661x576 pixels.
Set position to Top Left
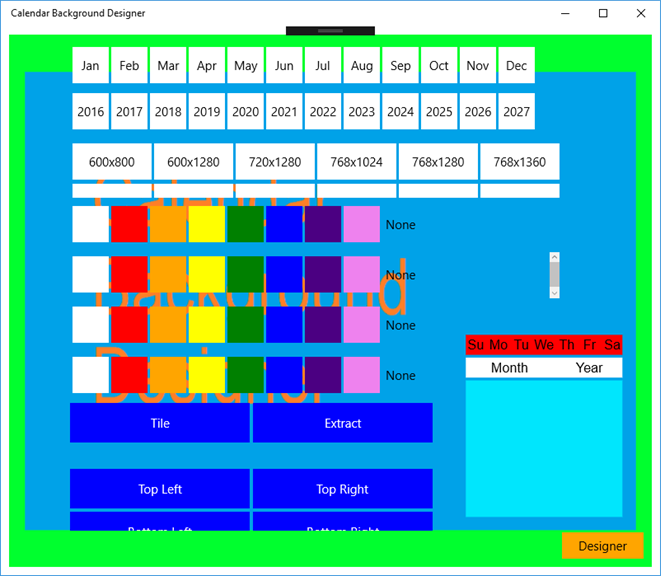160,489
